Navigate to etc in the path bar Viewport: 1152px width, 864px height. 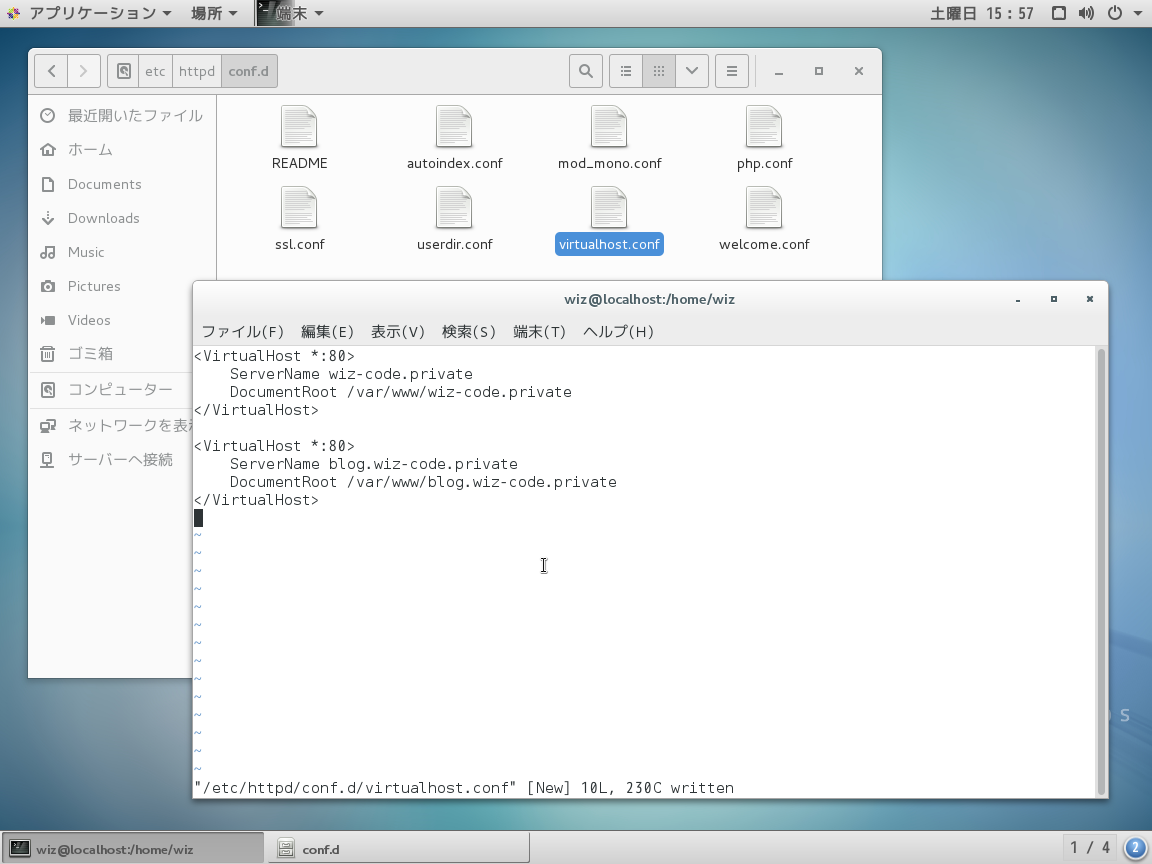click(x=155, y=71)
